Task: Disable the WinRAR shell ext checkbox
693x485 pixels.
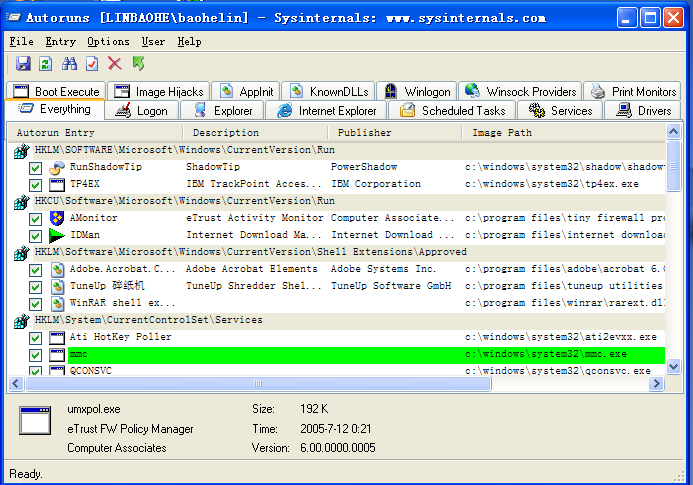Action: (x=36, y=304)
